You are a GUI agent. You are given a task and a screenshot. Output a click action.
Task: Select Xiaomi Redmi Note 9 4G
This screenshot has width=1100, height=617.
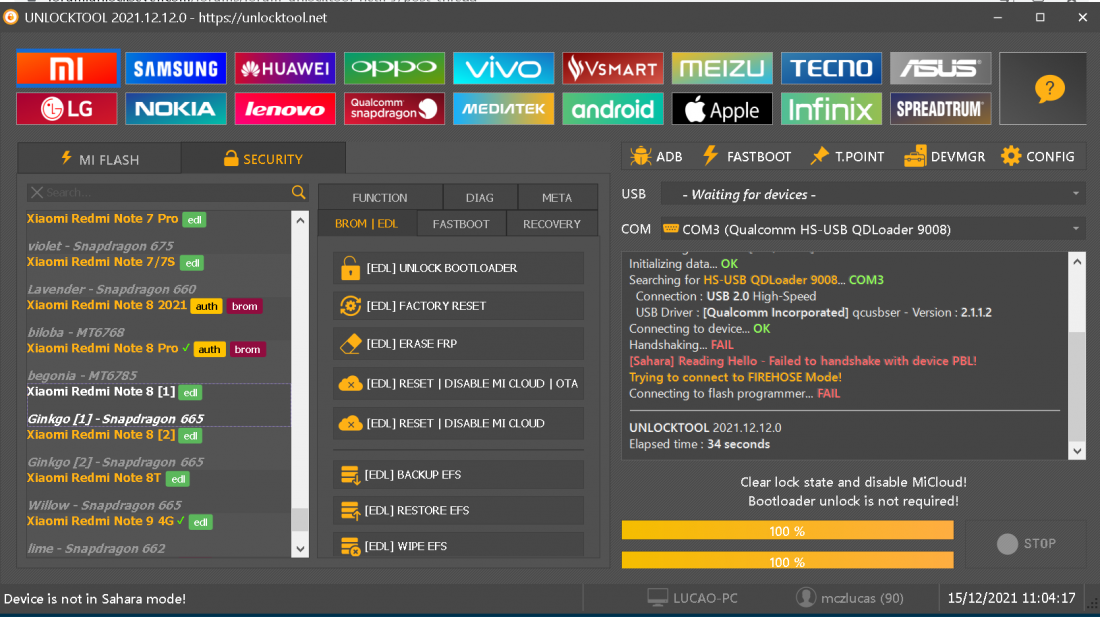pyautogui.click(x=100, y=521)
